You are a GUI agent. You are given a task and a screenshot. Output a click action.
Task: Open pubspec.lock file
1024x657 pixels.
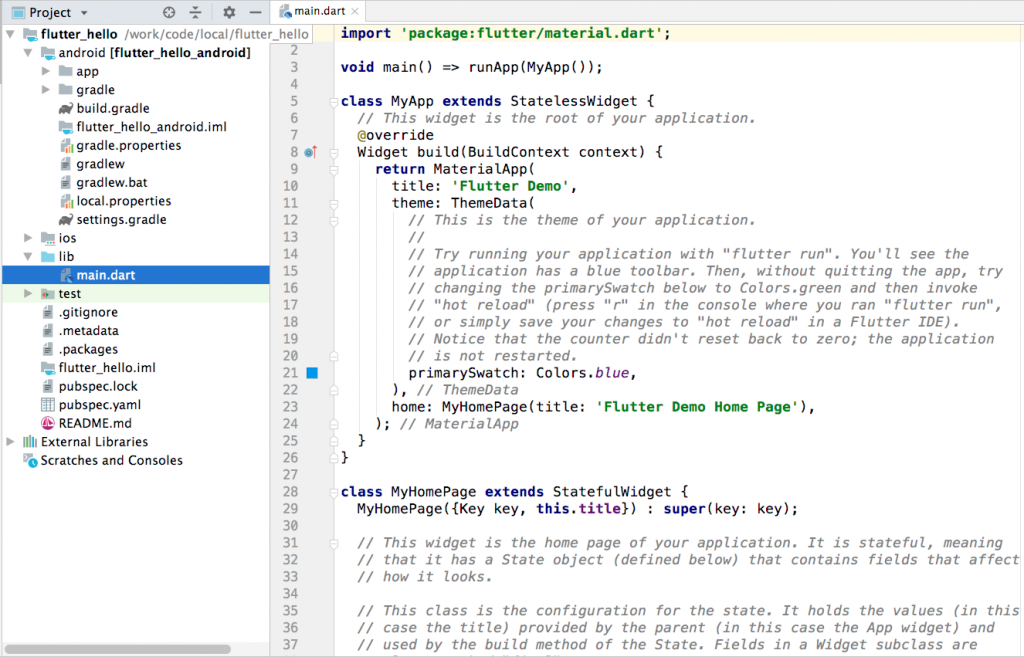(x=98, y=386)
